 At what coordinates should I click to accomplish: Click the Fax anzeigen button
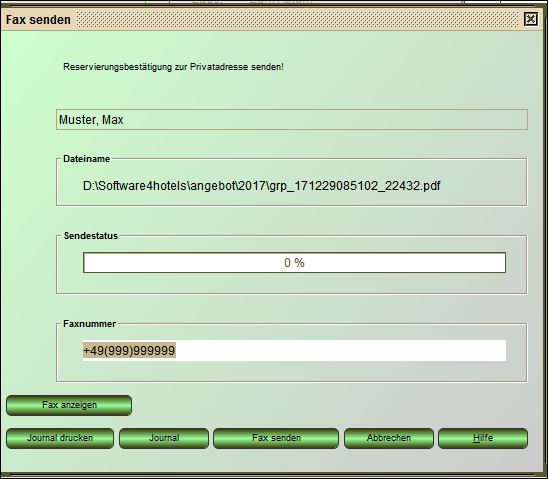click(69, 405)
